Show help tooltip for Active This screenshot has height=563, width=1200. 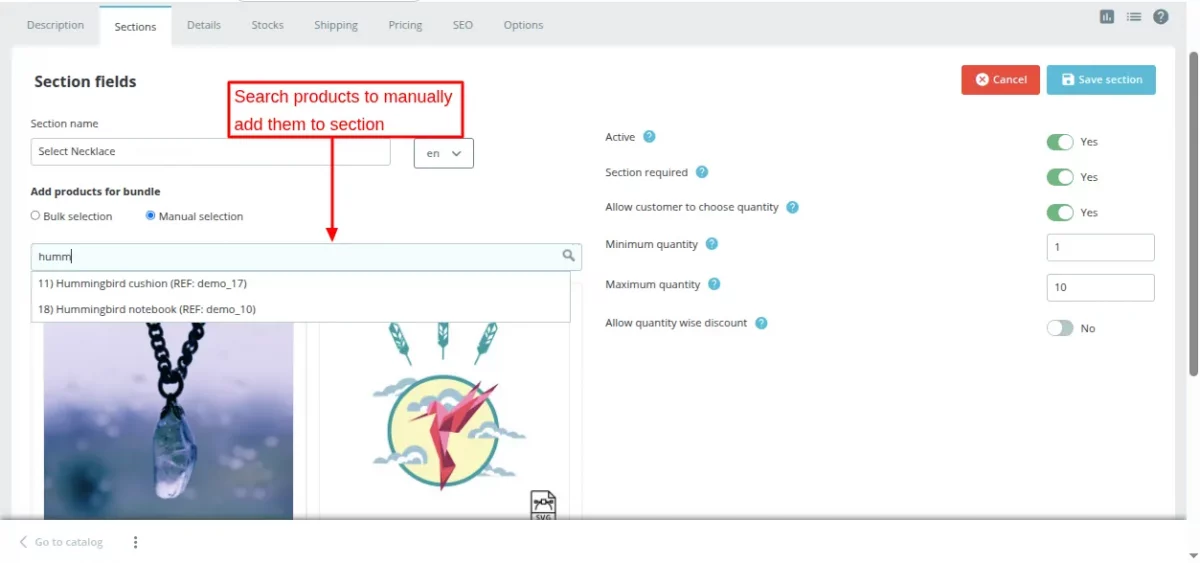649,137
